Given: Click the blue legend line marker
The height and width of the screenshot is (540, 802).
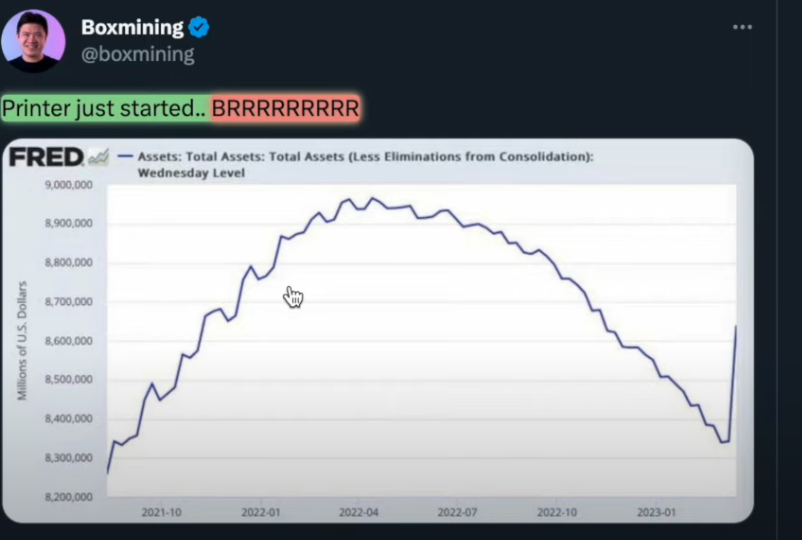Looking at the screenshot, I should click(126, 157).
